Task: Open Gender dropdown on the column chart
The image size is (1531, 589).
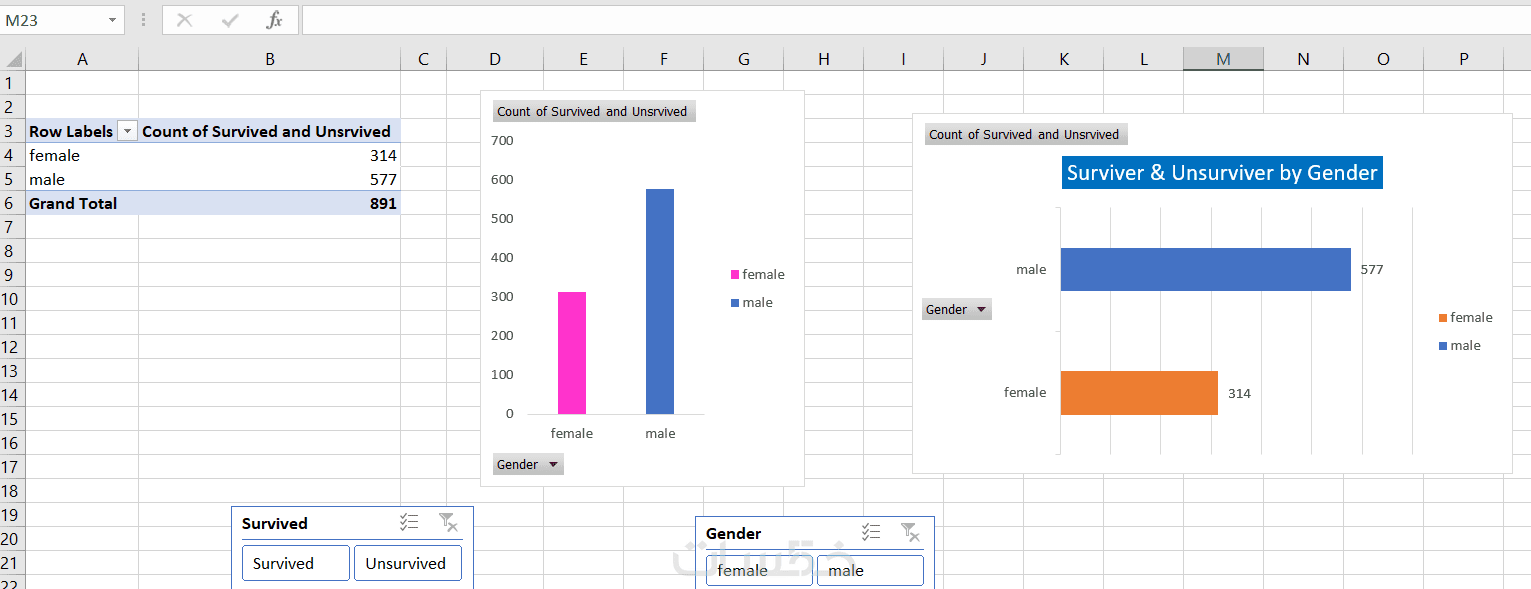Action: [528, 465]
